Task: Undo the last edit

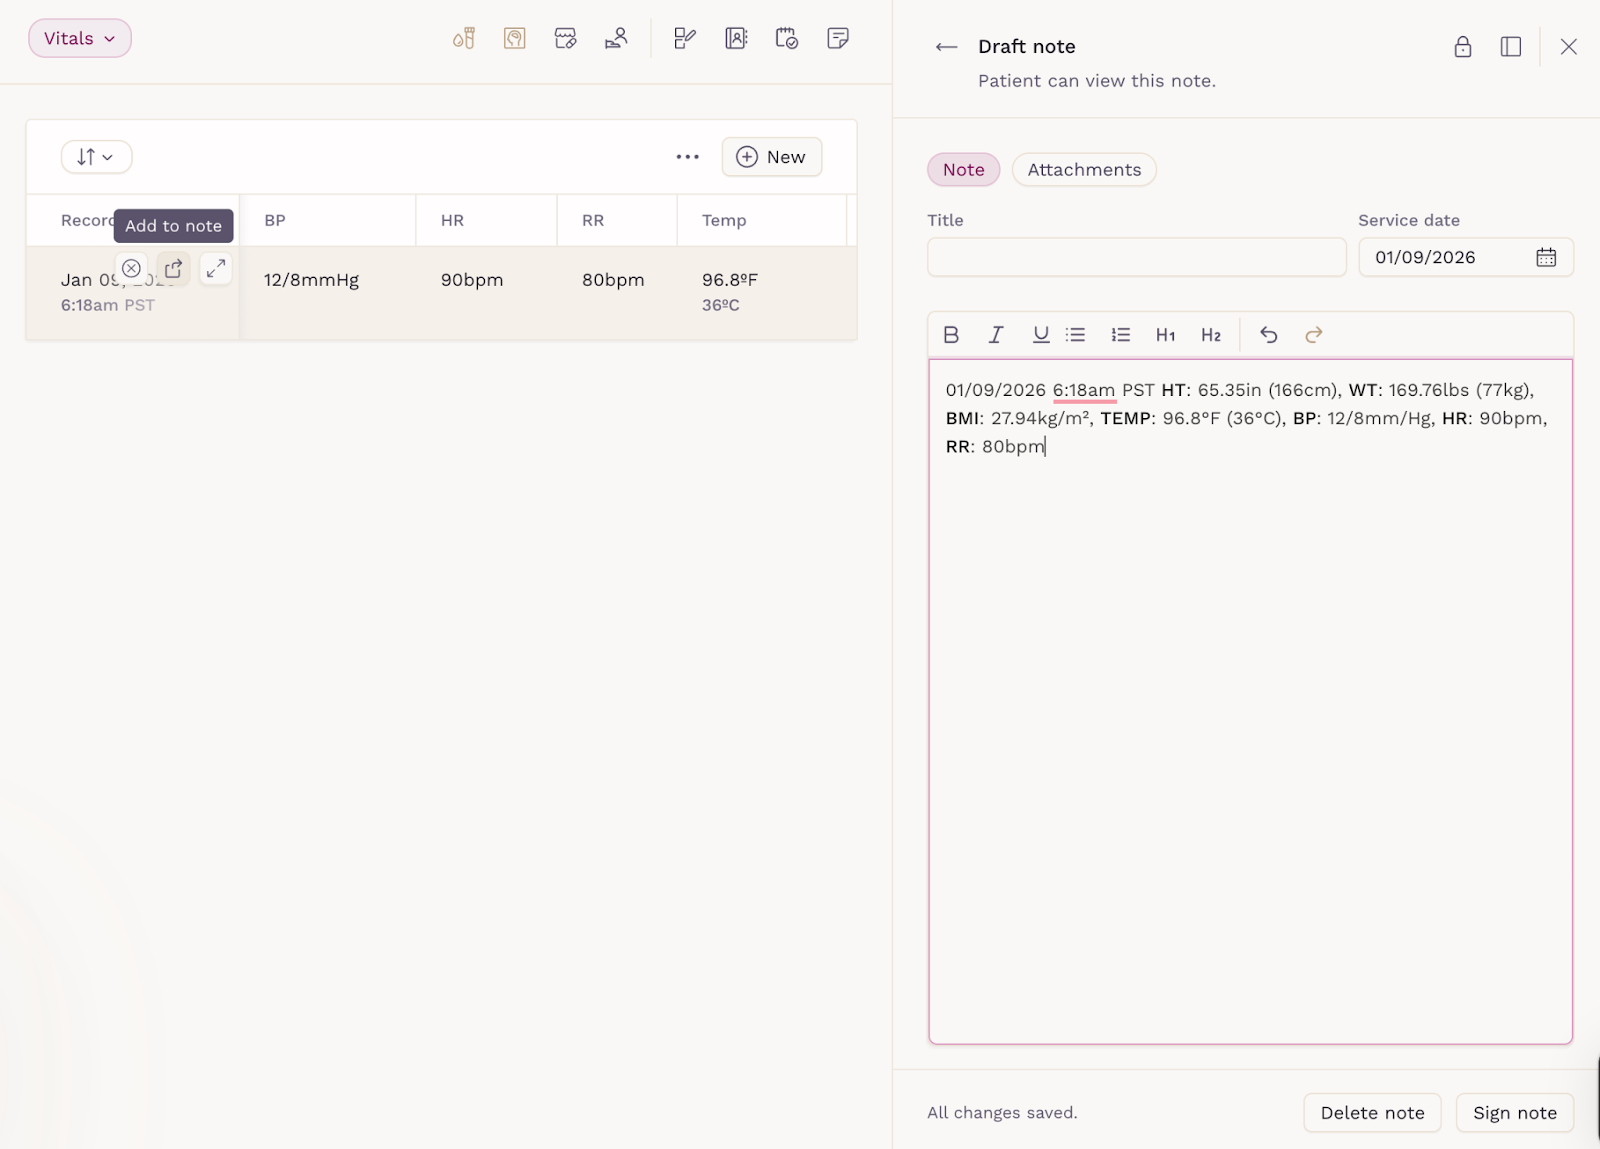Action: click(x=1269, y=335)
